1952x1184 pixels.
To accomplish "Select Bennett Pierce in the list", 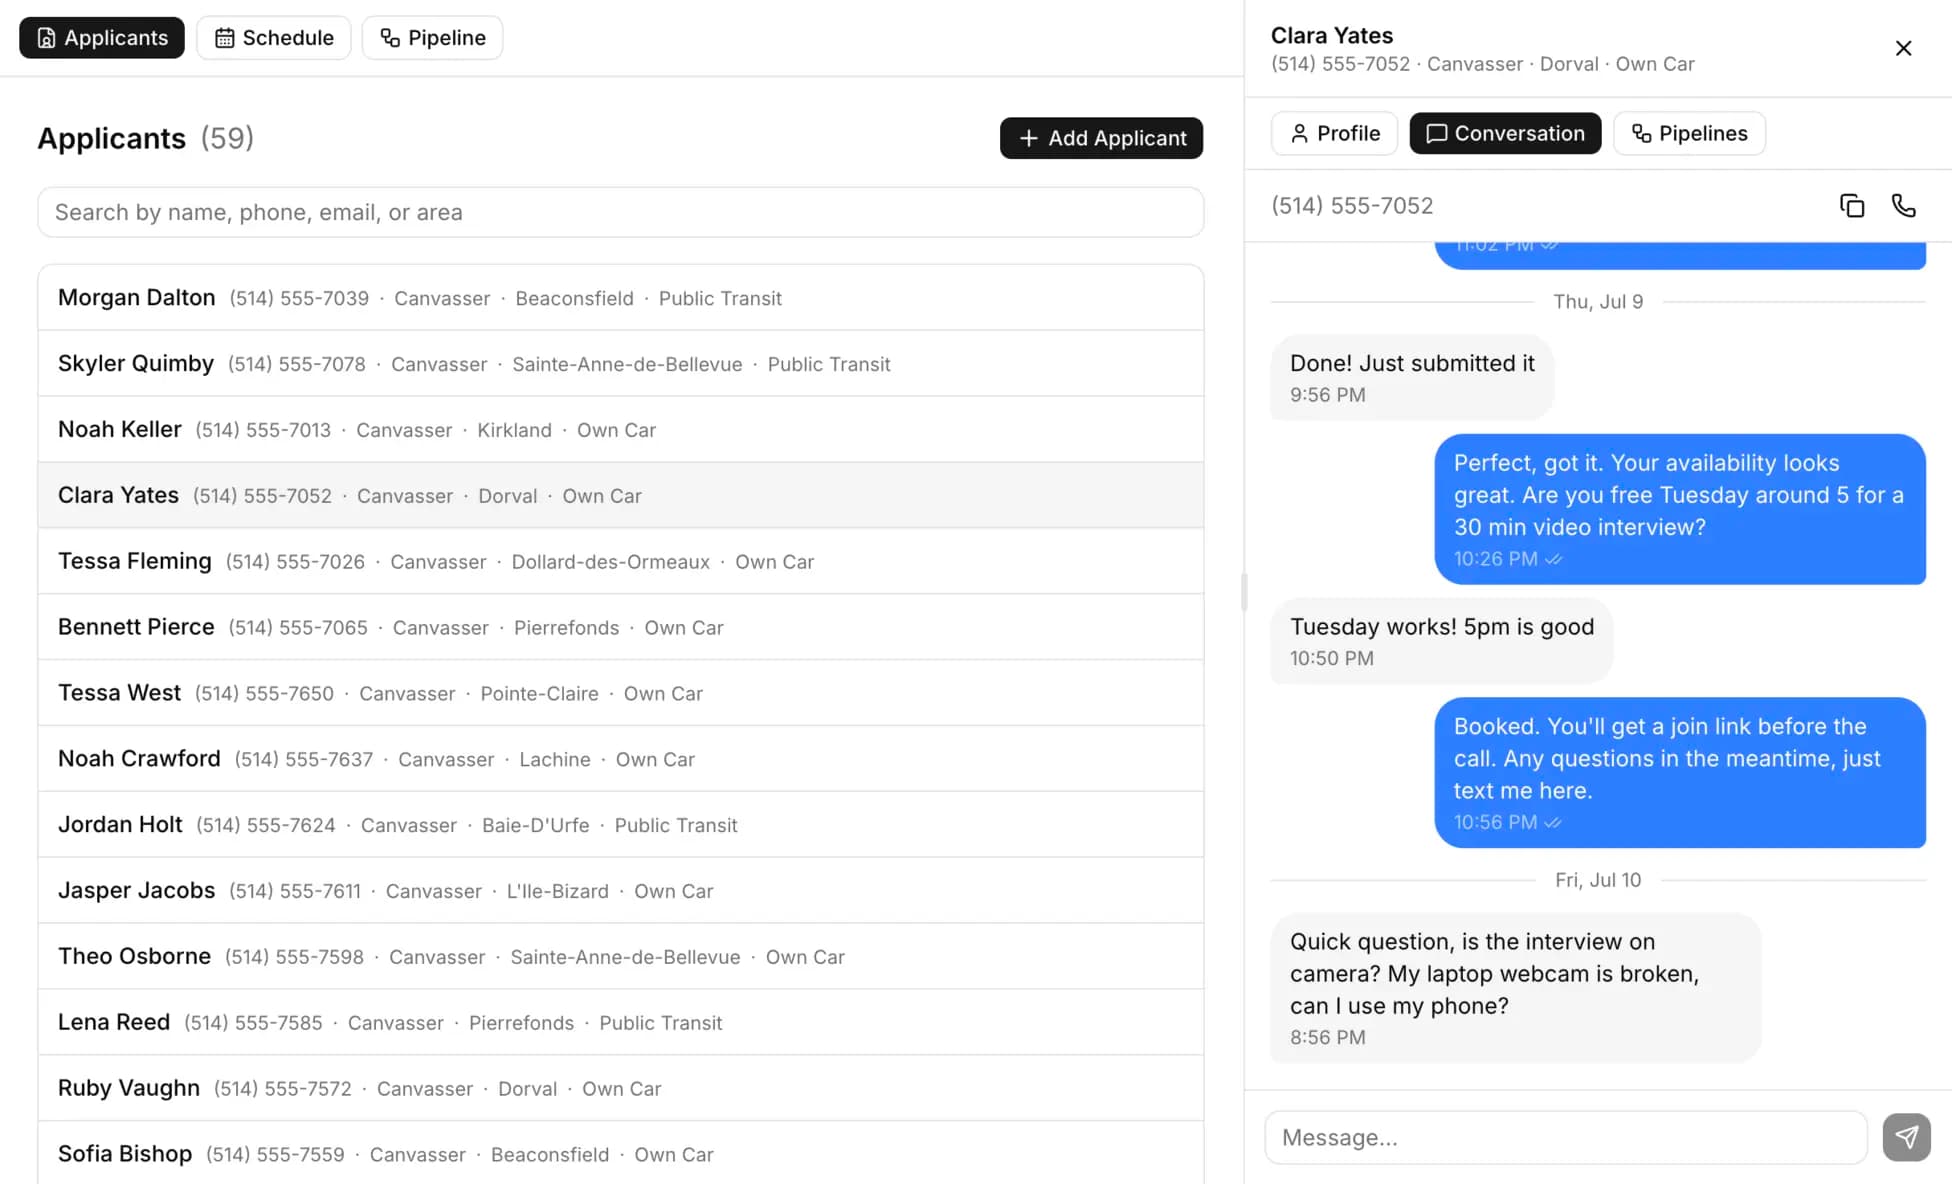I will click(x=620, y=628).
